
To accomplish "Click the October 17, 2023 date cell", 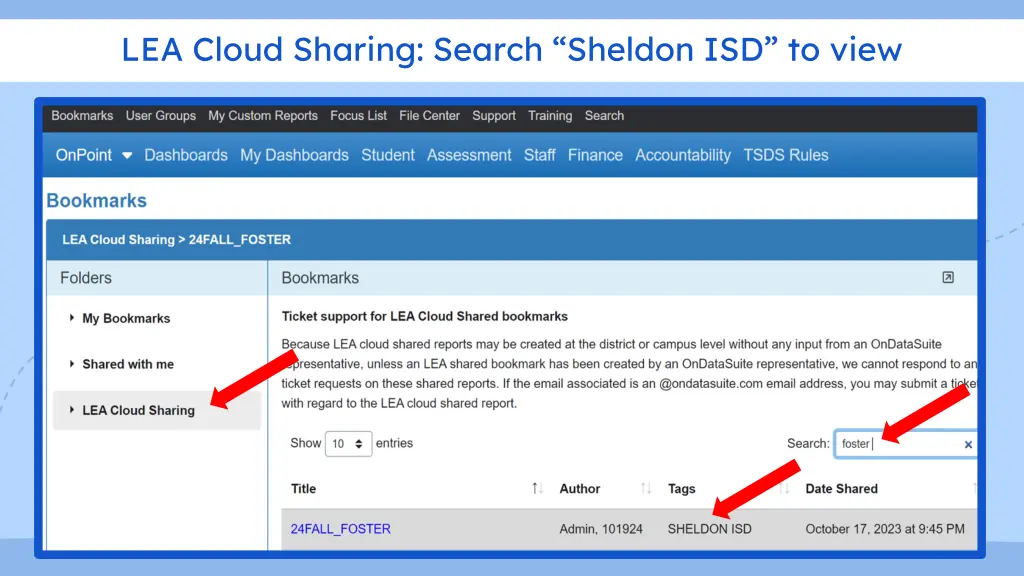I will (x=885, y=529).
